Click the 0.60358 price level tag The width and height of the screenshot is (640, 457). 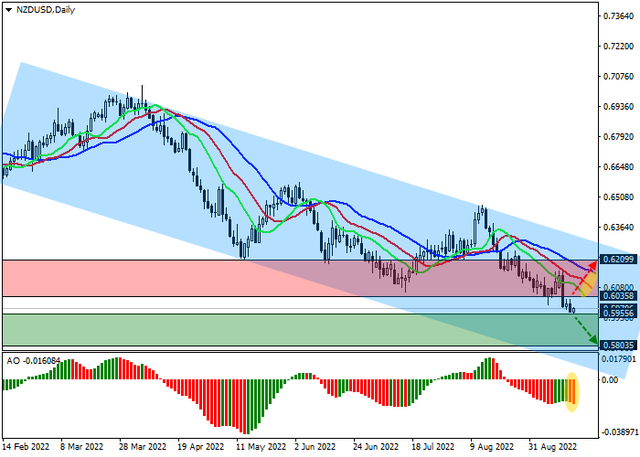coord(616,296)
